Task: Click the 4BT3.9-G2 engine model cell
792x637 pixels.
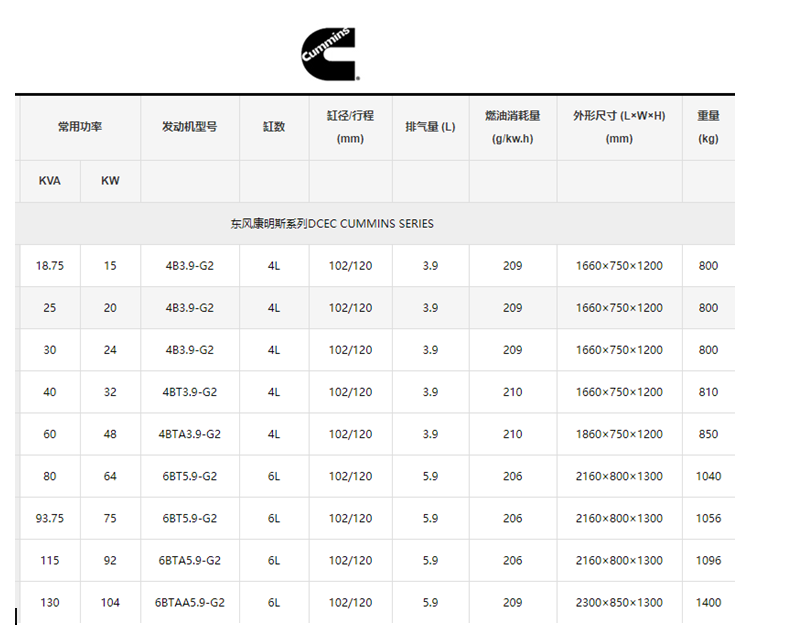Action: [189, 392]
